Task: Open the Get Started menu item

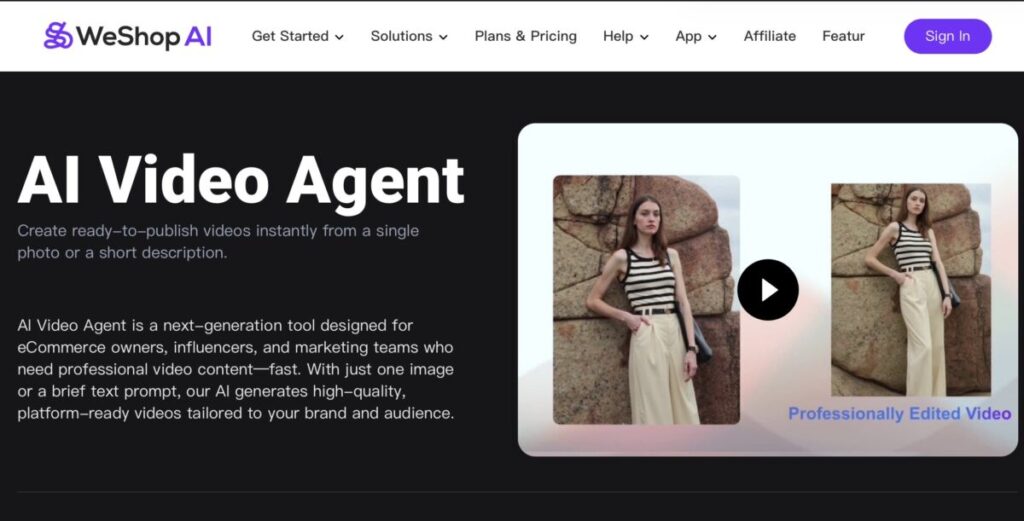Action: 290,36
